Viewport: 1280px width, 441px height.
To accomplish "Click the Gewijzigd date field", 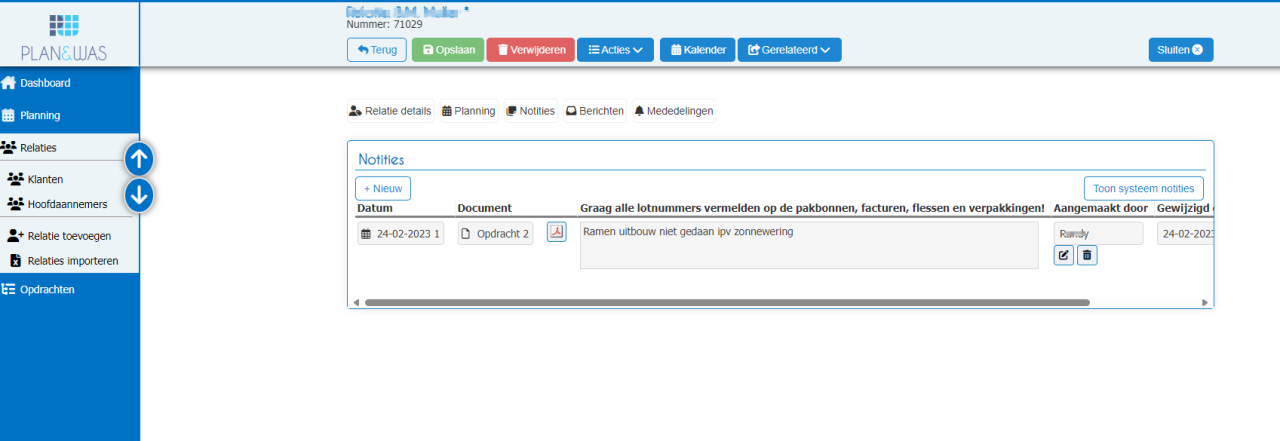I will tap(1185, 234).
